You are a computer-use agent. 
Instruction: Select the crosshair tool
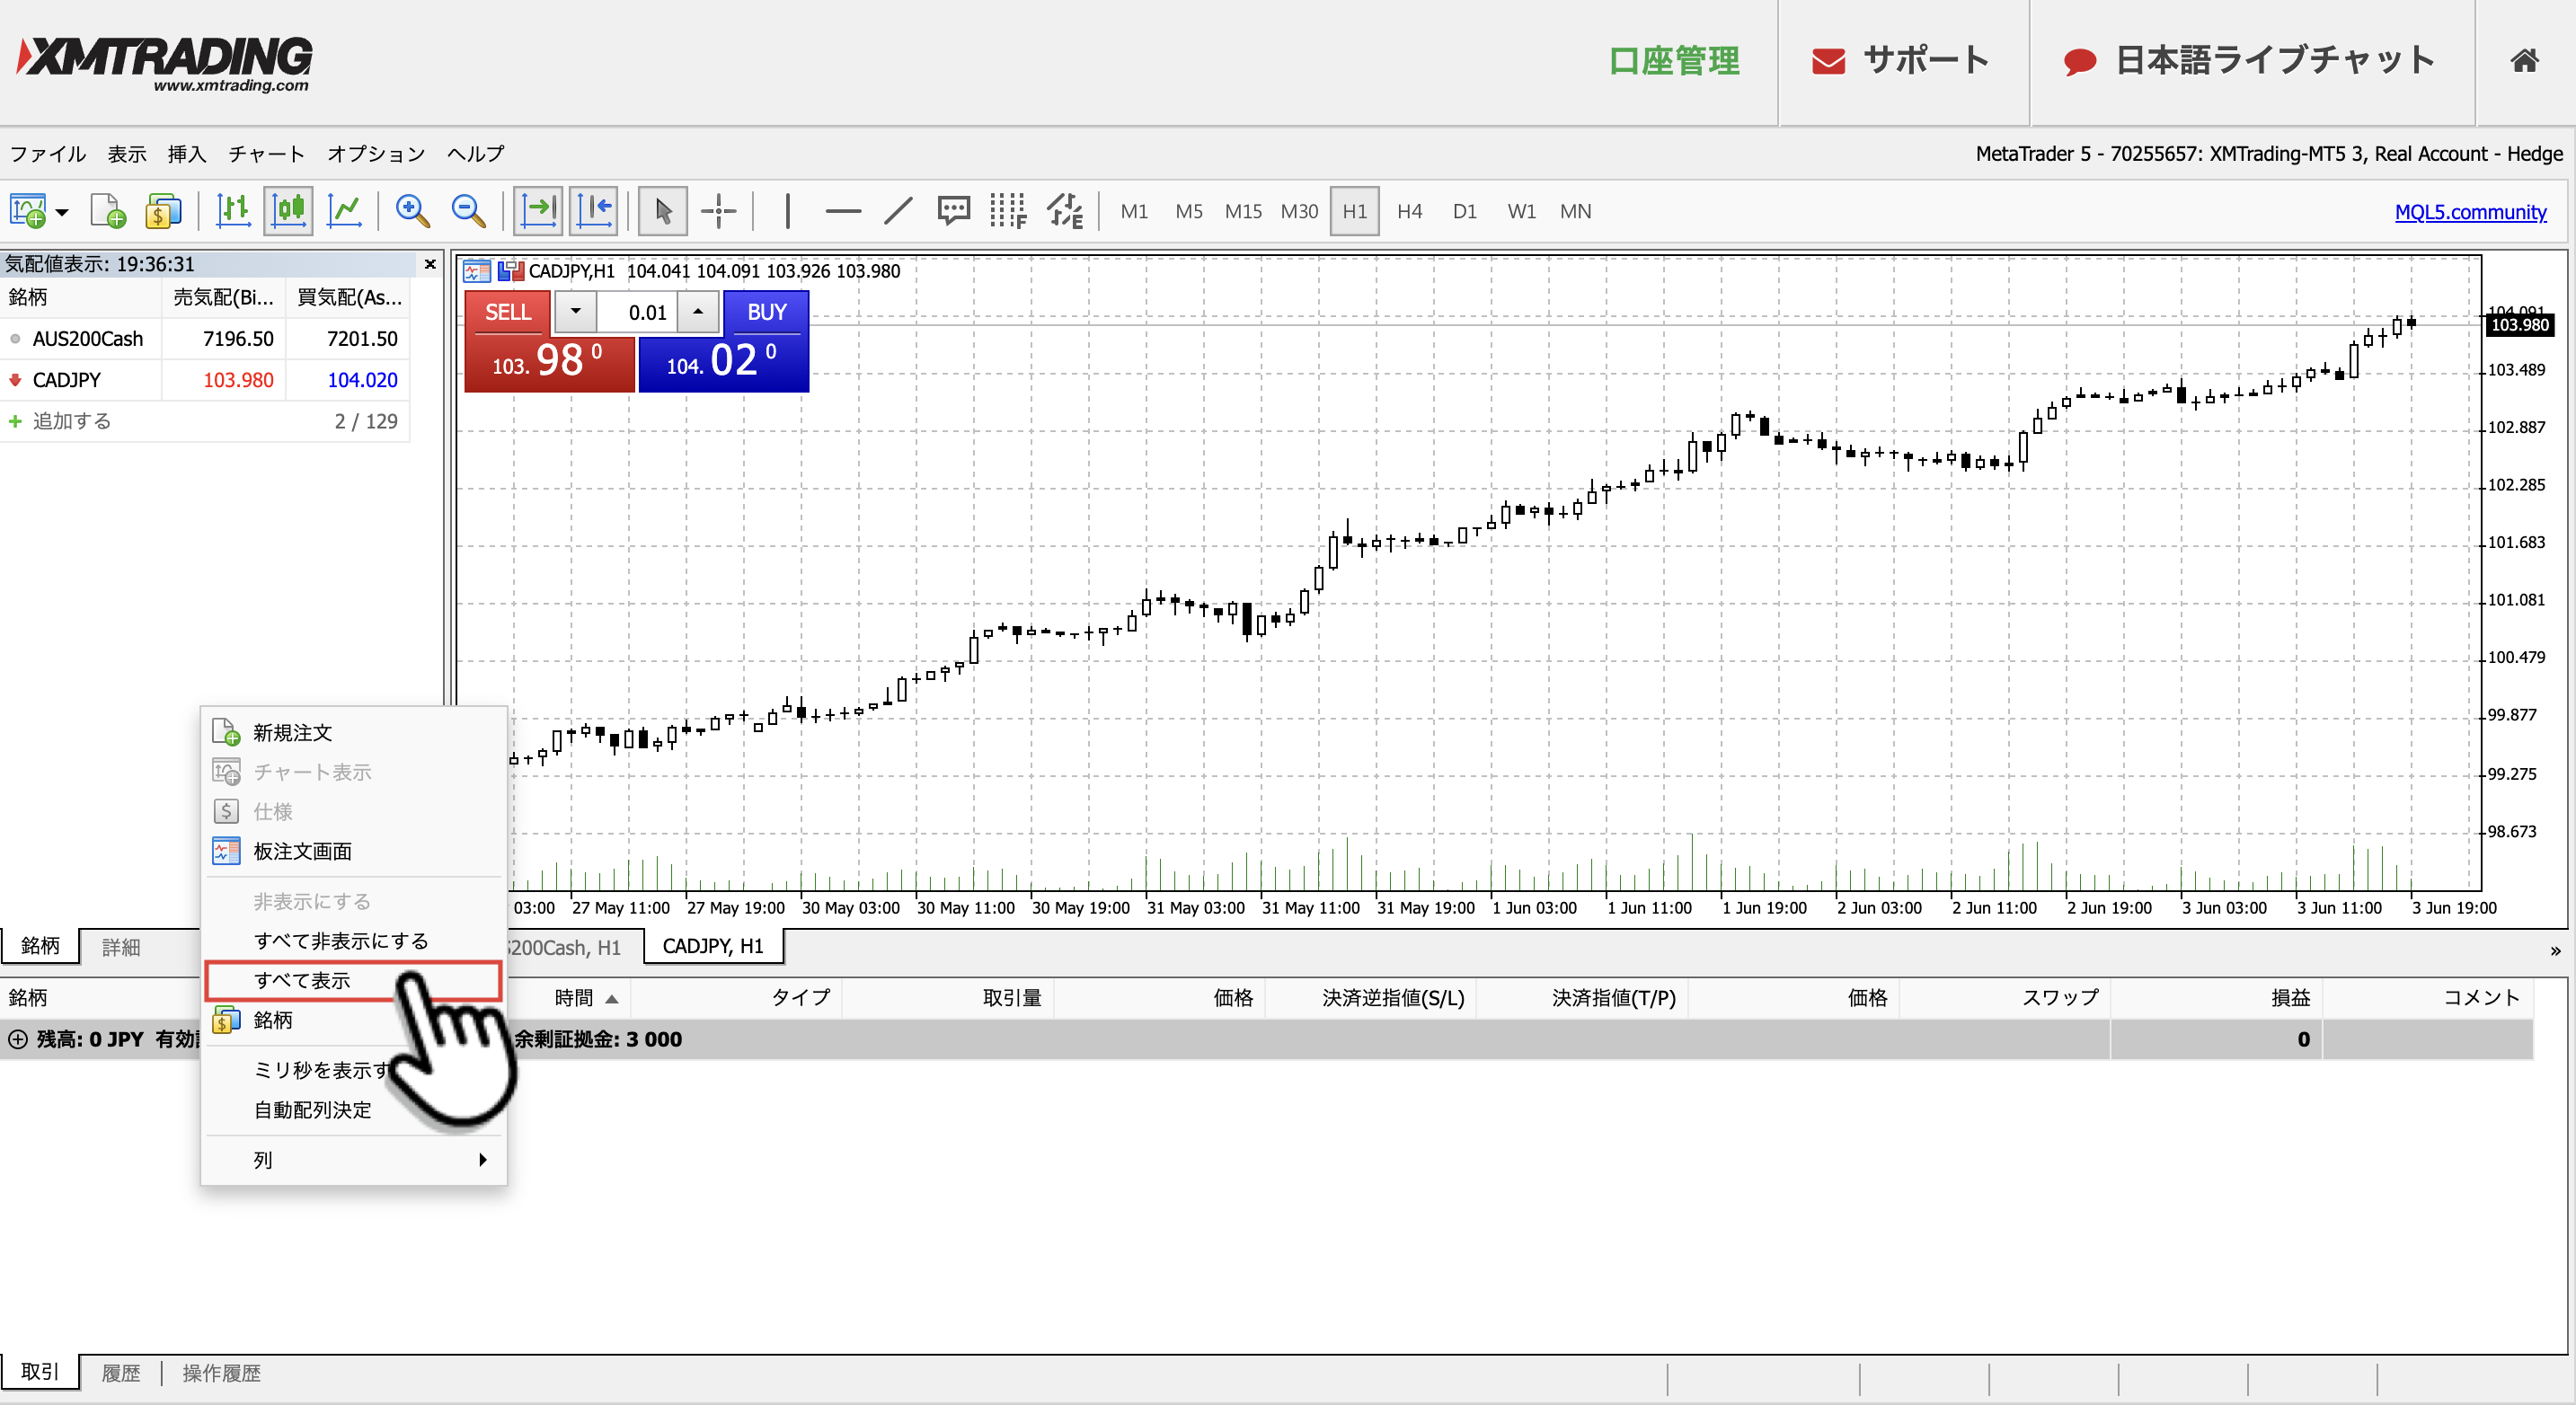[x=719, y=211]
